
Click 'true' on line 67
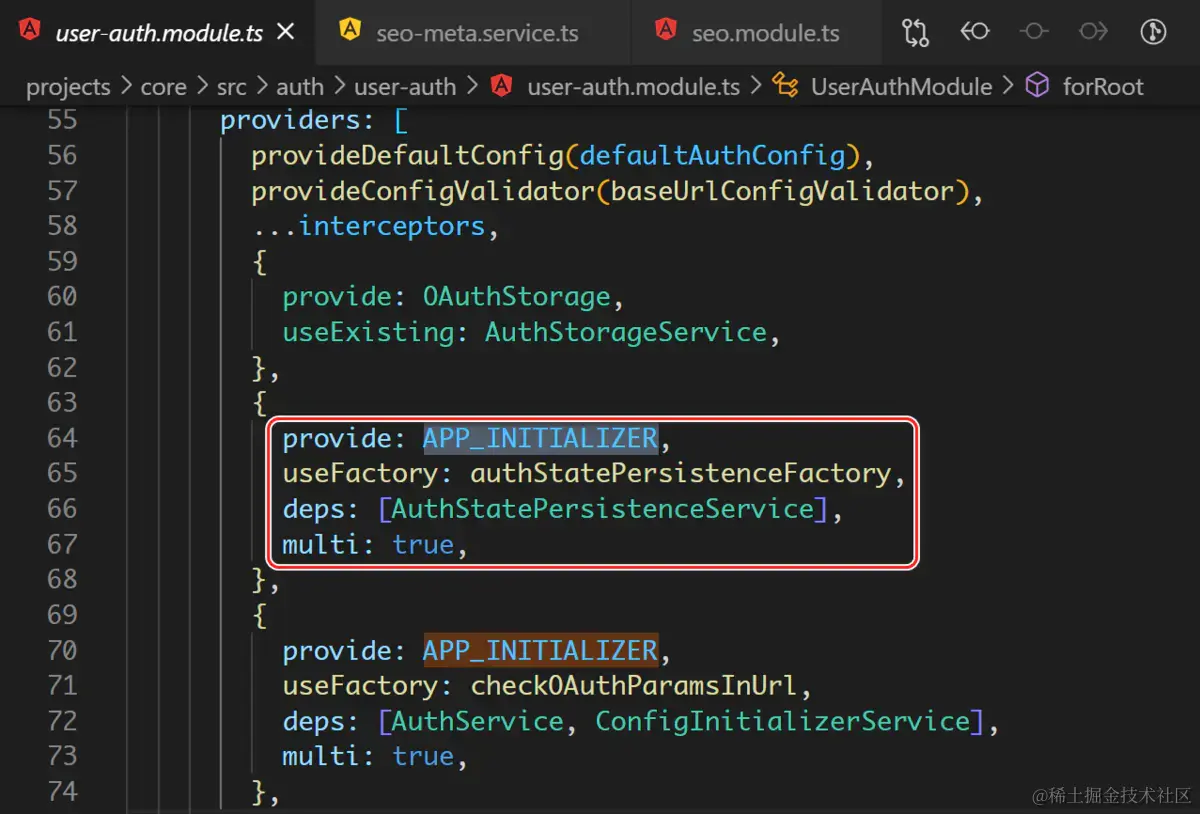click(423, 545)
